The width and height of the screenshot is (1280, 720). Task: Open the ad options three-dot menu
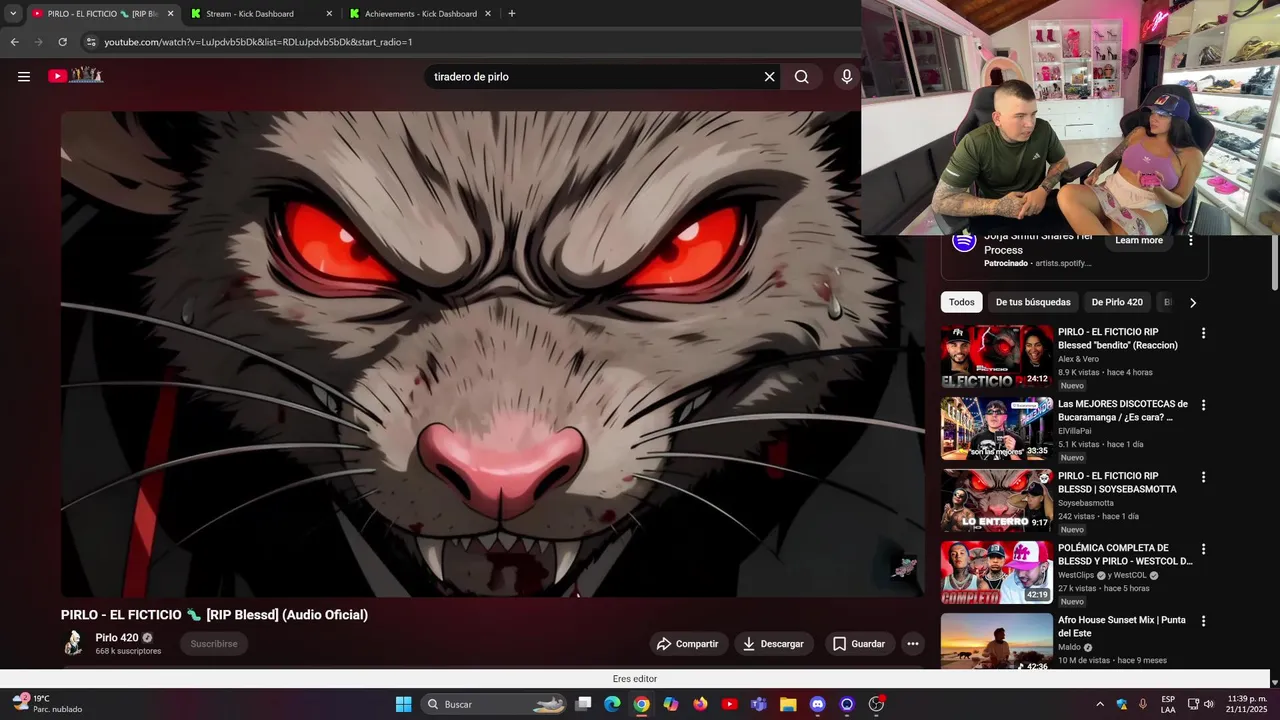click(x=1190, y=240)
